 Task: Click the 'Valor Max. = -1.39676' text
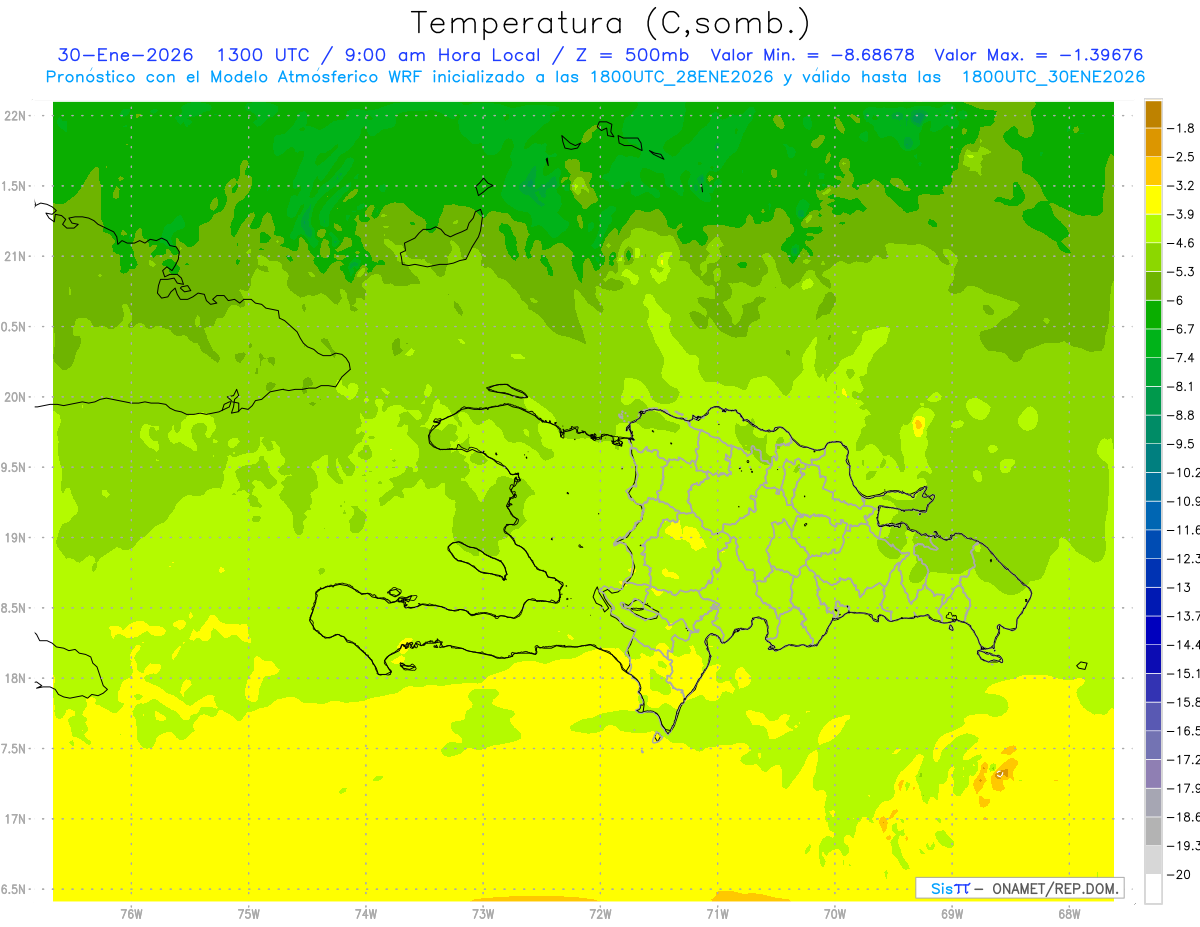(x=1038, y=55)
